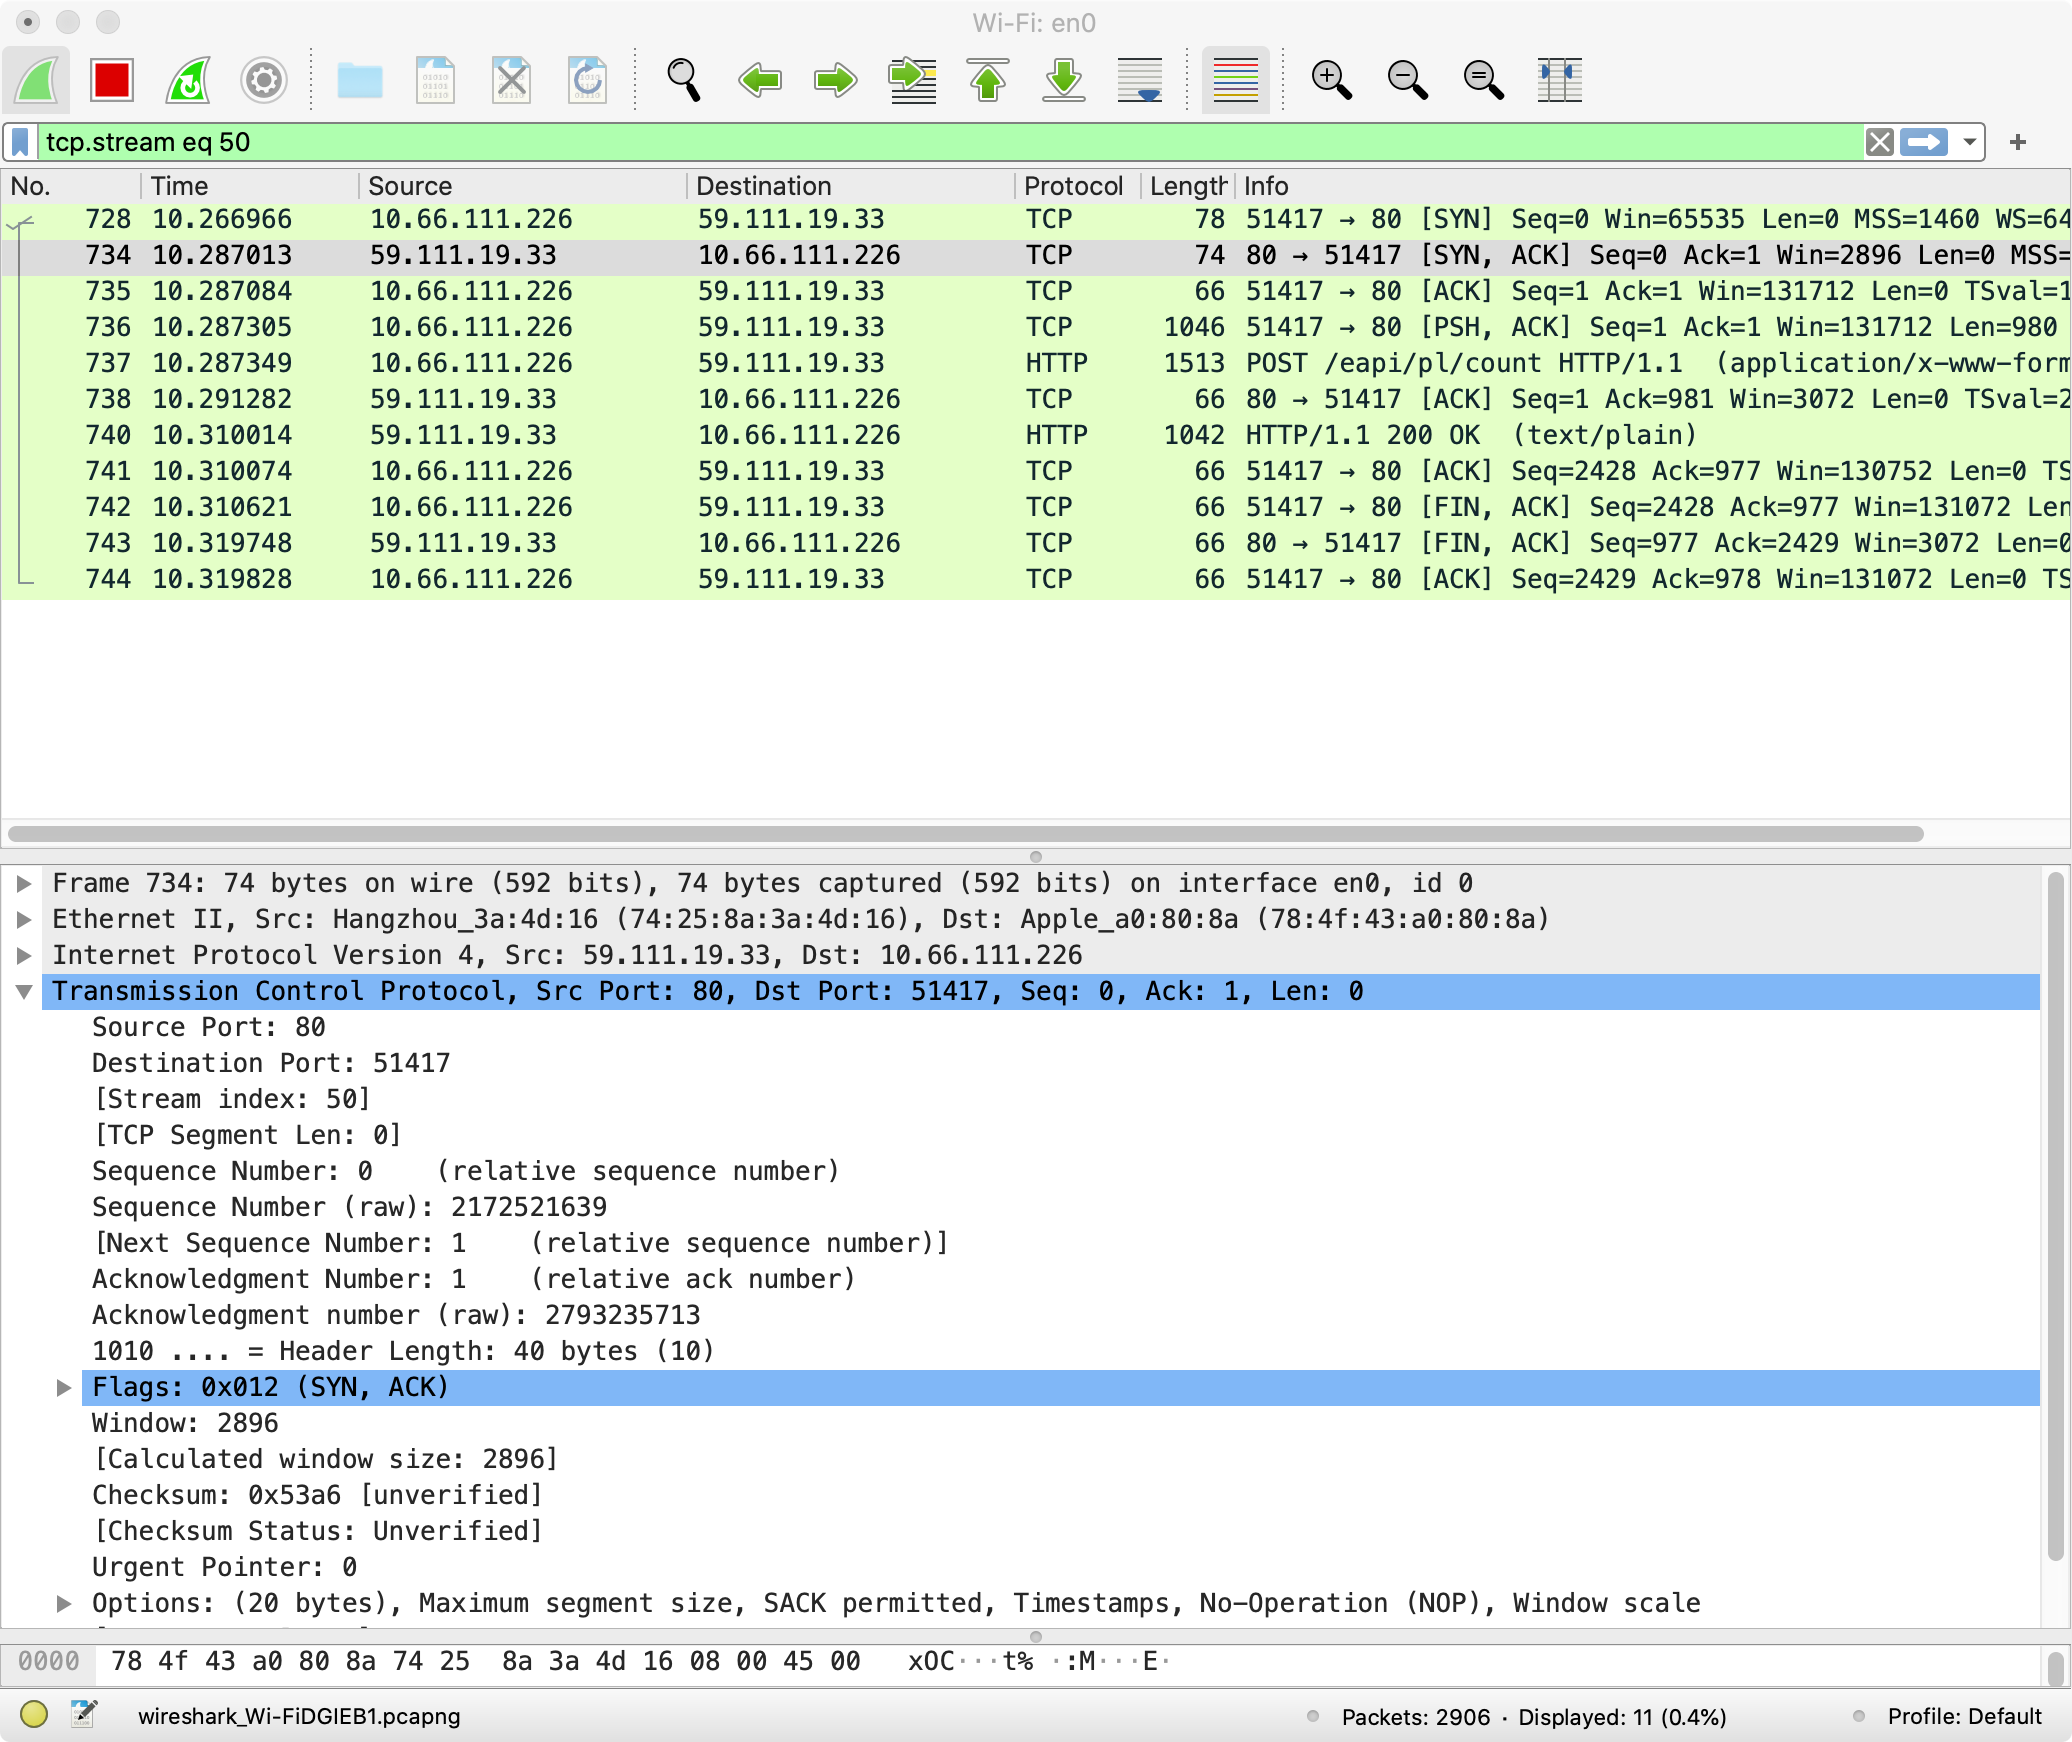Click the Find a packet magnifier

pyautogui.click(x=684, y=80)
